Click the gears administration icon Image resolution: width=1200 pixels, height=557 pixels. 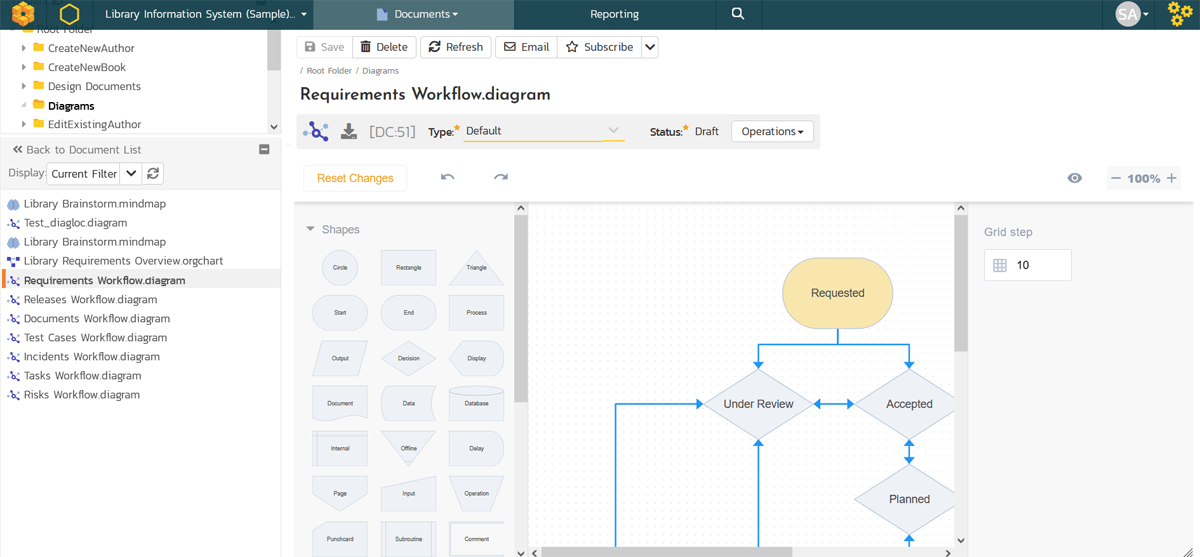[x=1180, y=14]
